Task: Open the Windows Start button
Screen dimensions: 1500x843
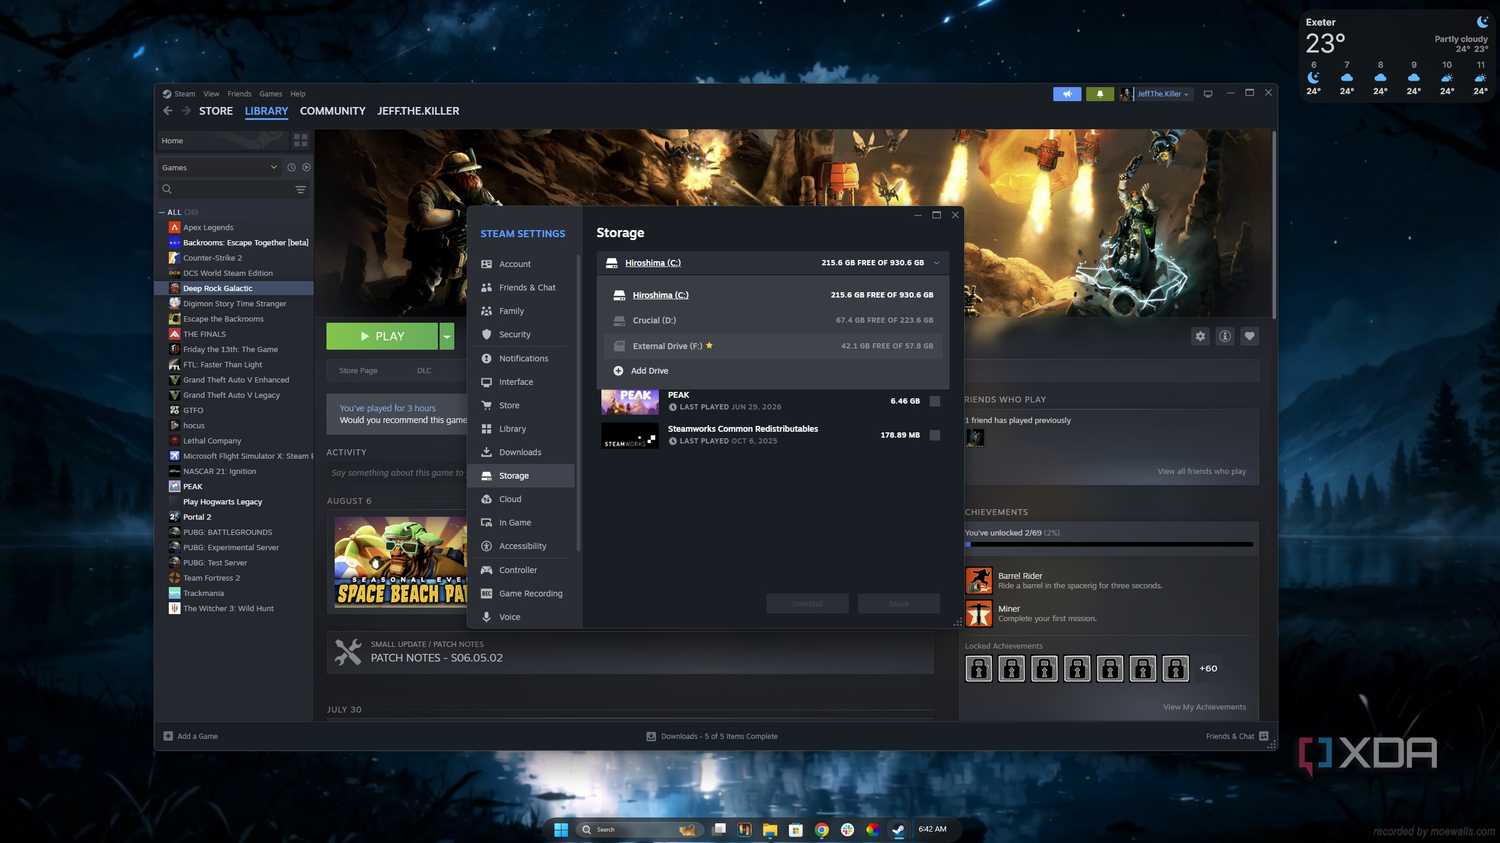Action: pyautogui.click(x=561, y=830)
